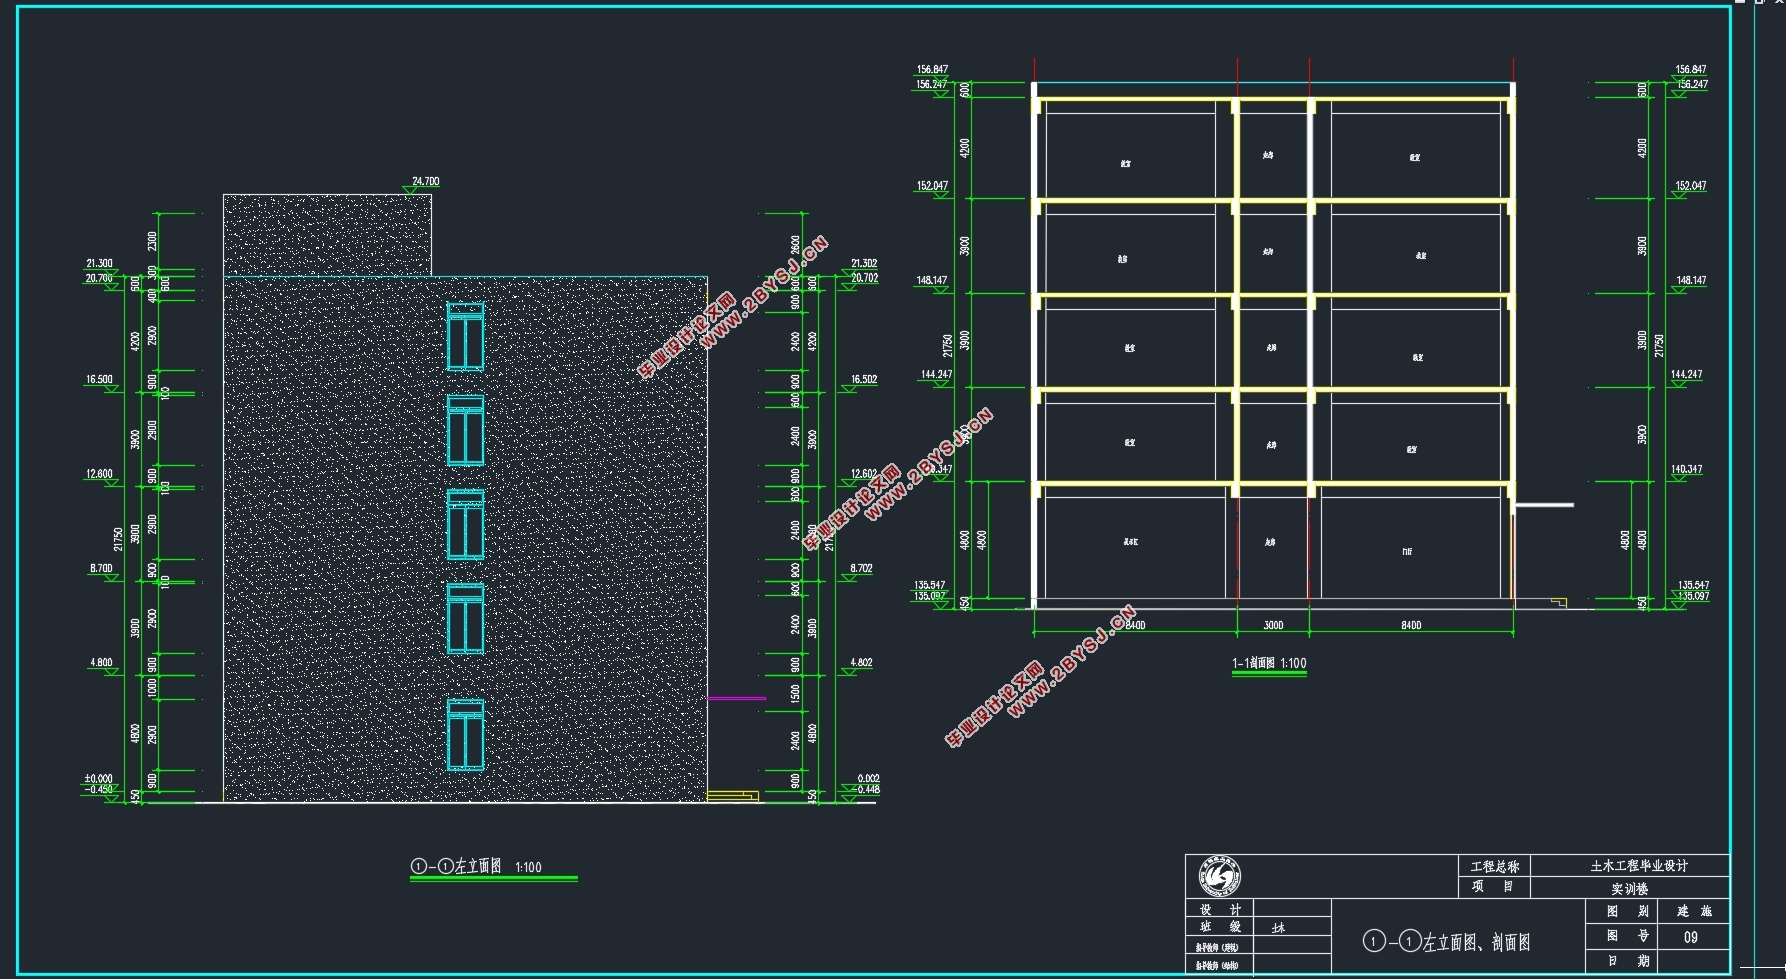Select the -0.448 elevation mark
This screenshot has width=1786, height=979.
click(x=866, y=789)
